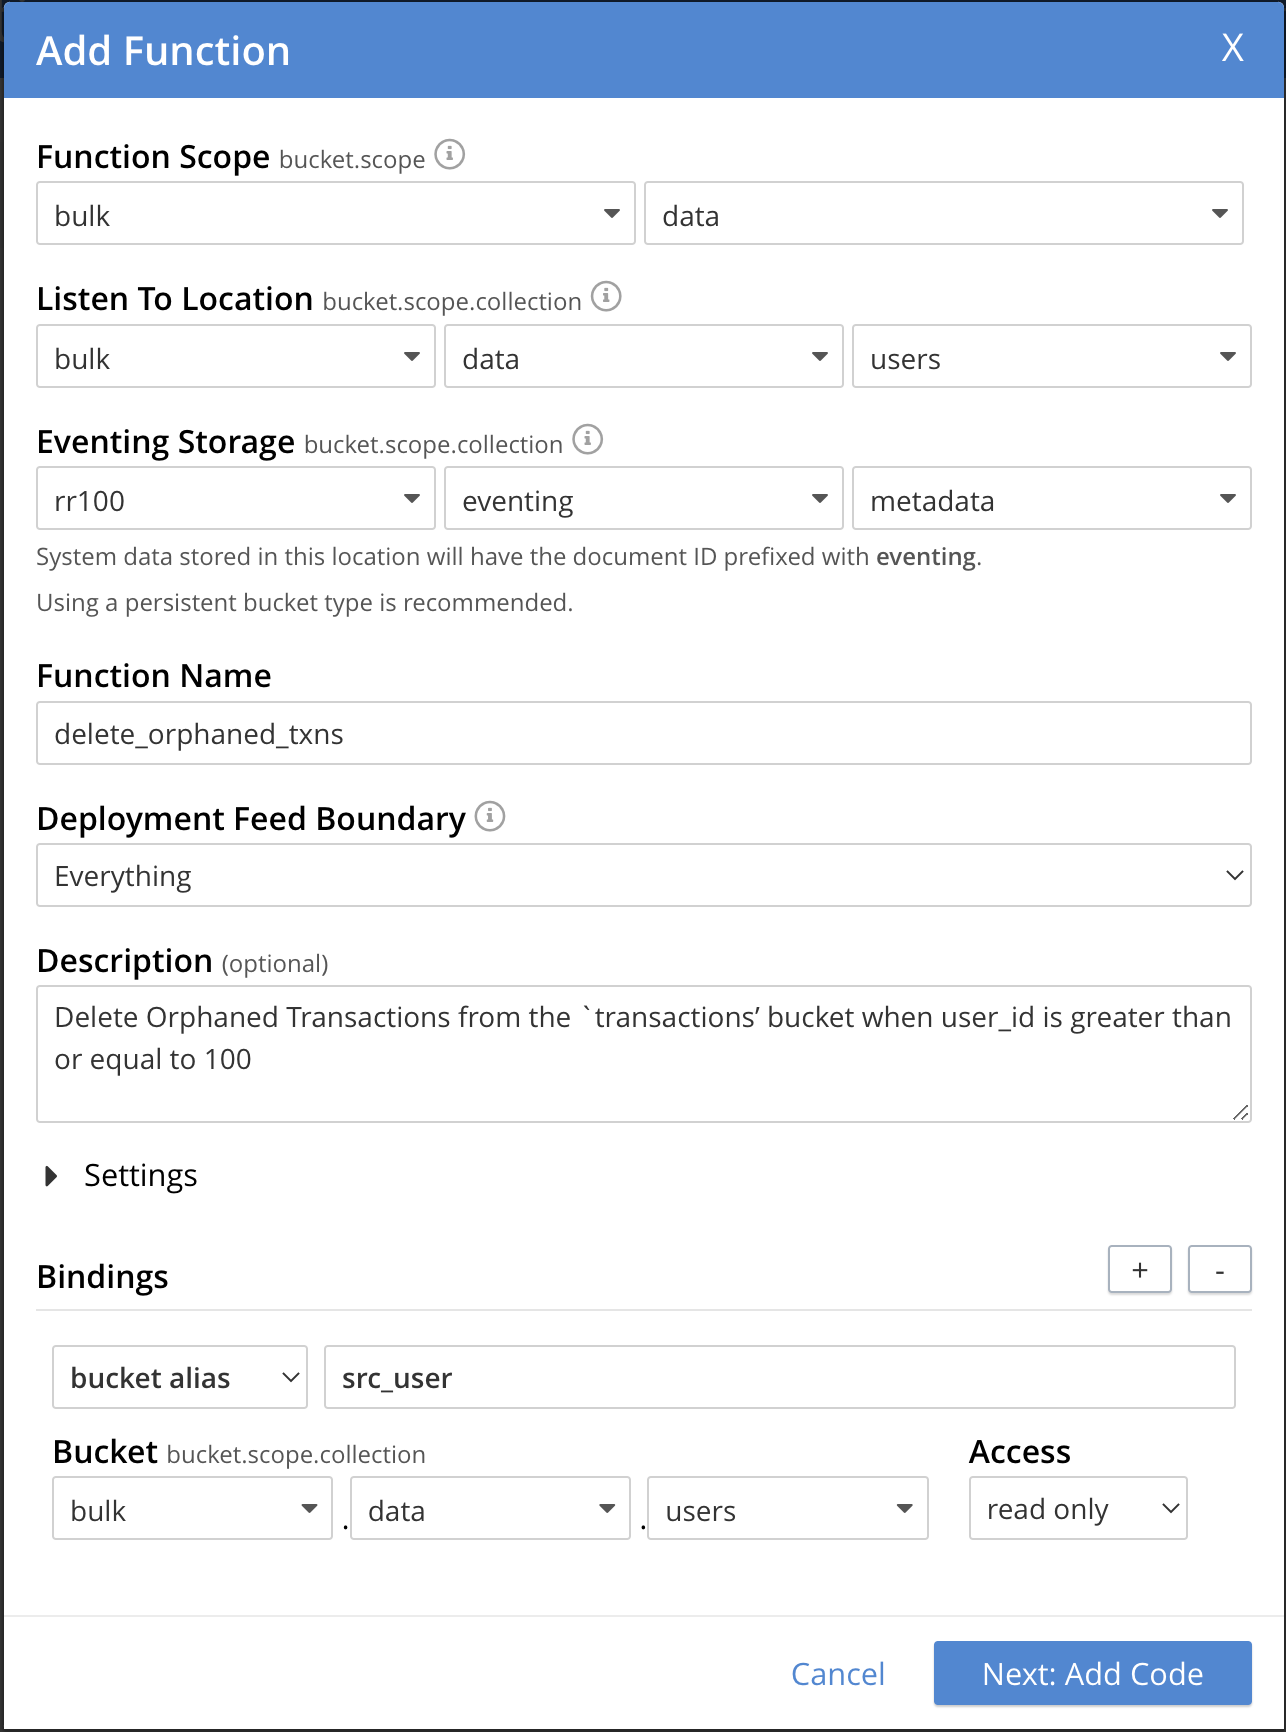Click the Function Scope info icon
Screen dimensions: 1286x1732
click(x=450, y=155)
